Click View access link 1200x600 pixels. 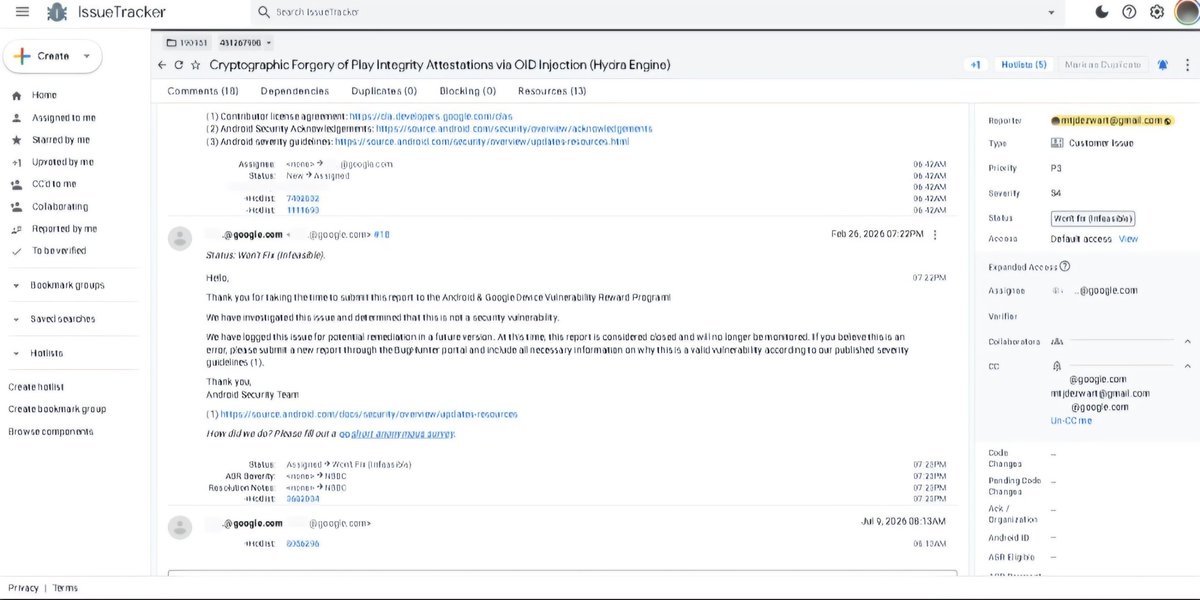point(1128,239)
